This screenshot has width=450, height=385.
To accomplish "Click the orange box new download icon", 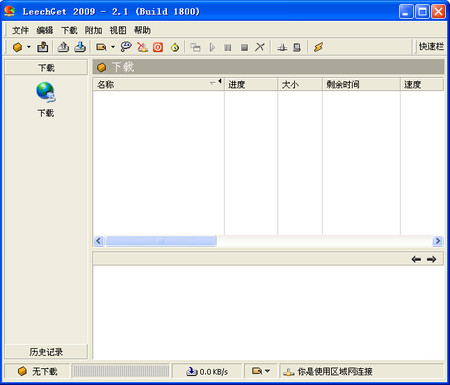I will click(x=17, y=47).
